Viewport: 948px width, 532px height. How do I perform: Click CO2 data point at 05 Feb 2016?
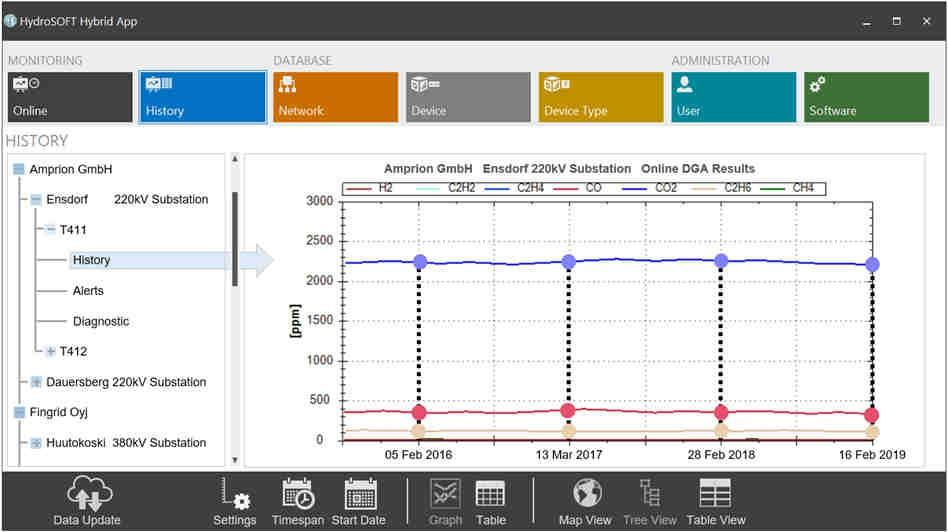(420, 262)
